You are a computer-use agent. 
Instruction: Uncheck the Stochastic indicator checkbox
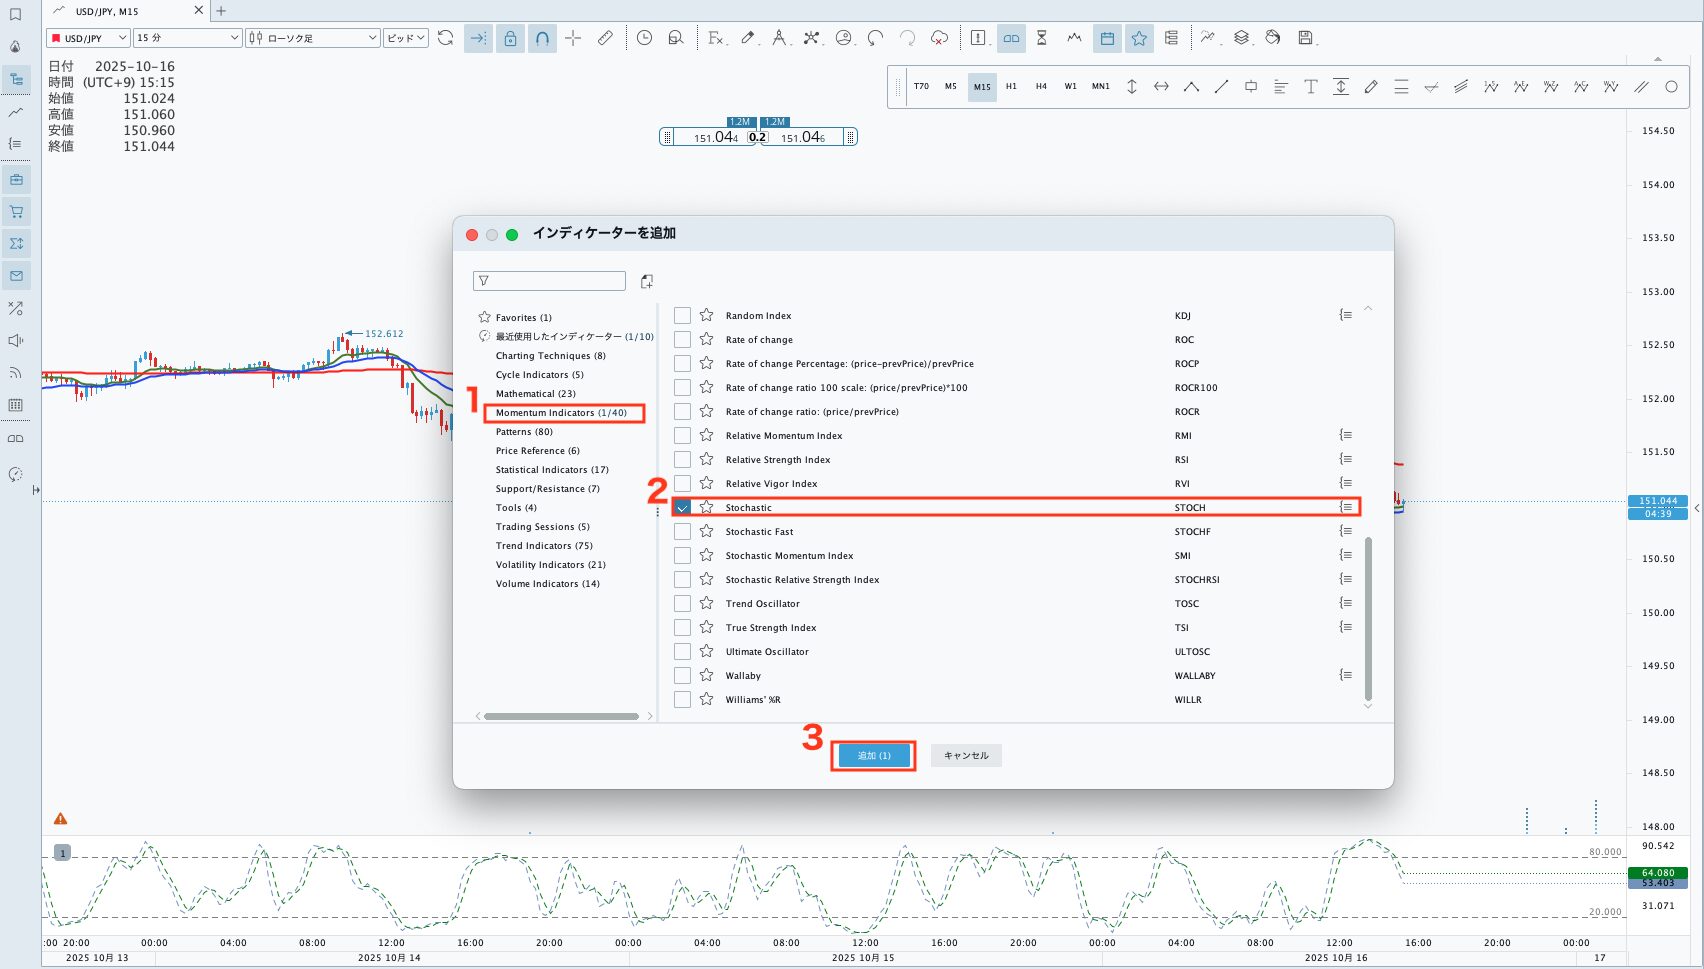pos(683,508)
